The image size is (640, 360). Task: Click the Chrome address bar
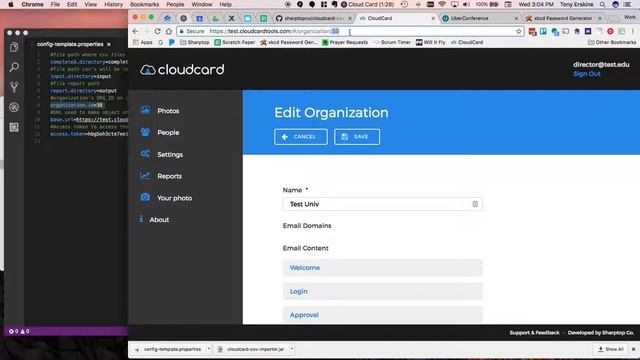coord(351,31)
